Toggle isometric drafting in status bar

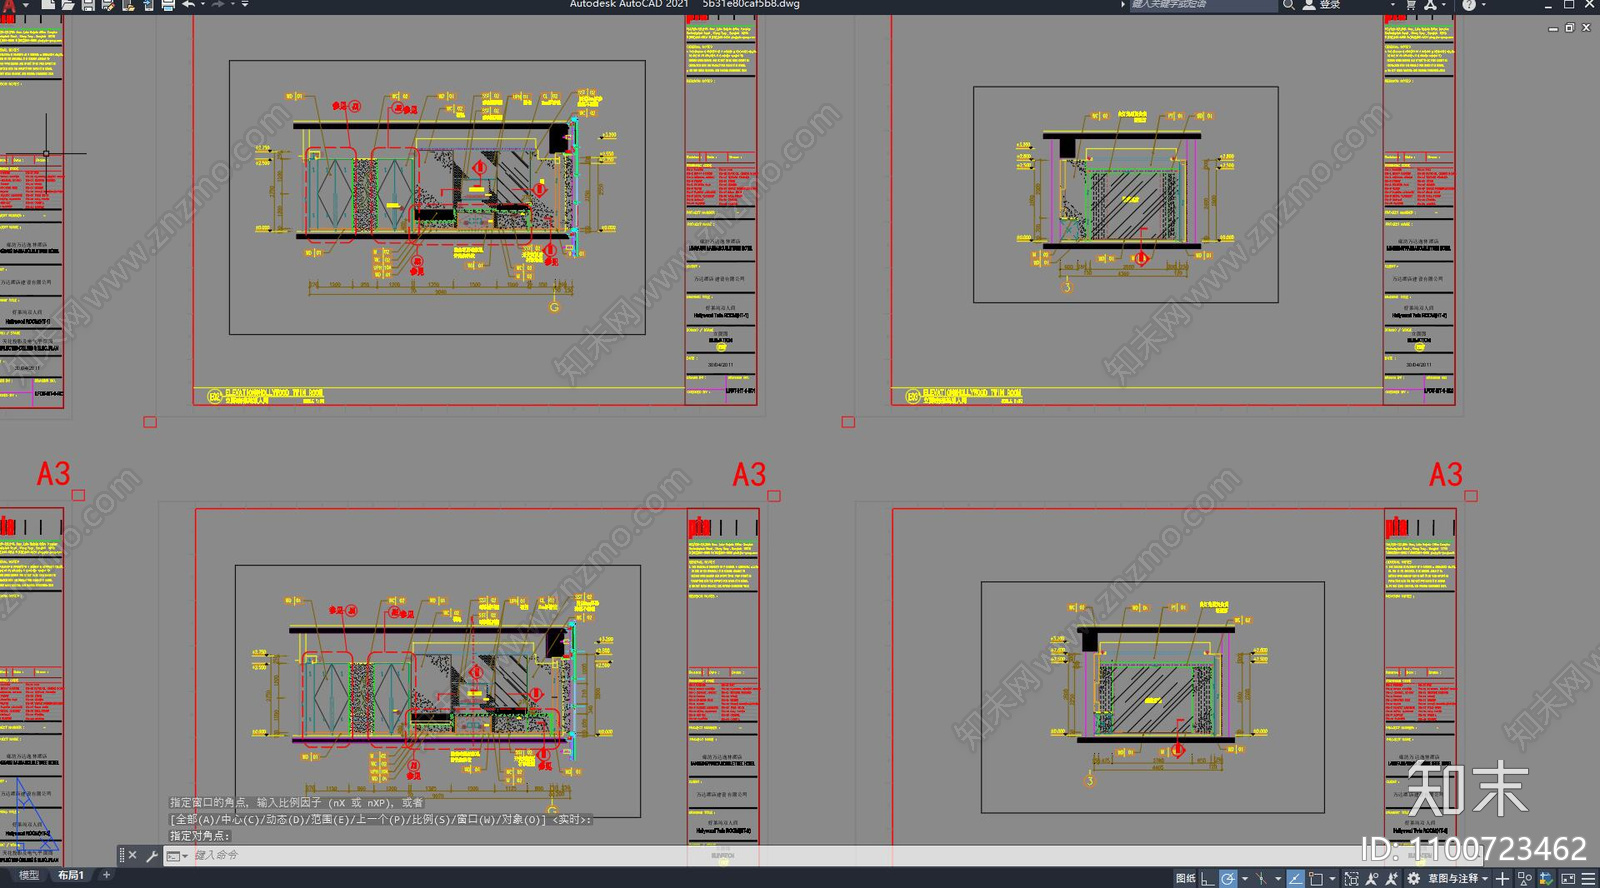1262,879
